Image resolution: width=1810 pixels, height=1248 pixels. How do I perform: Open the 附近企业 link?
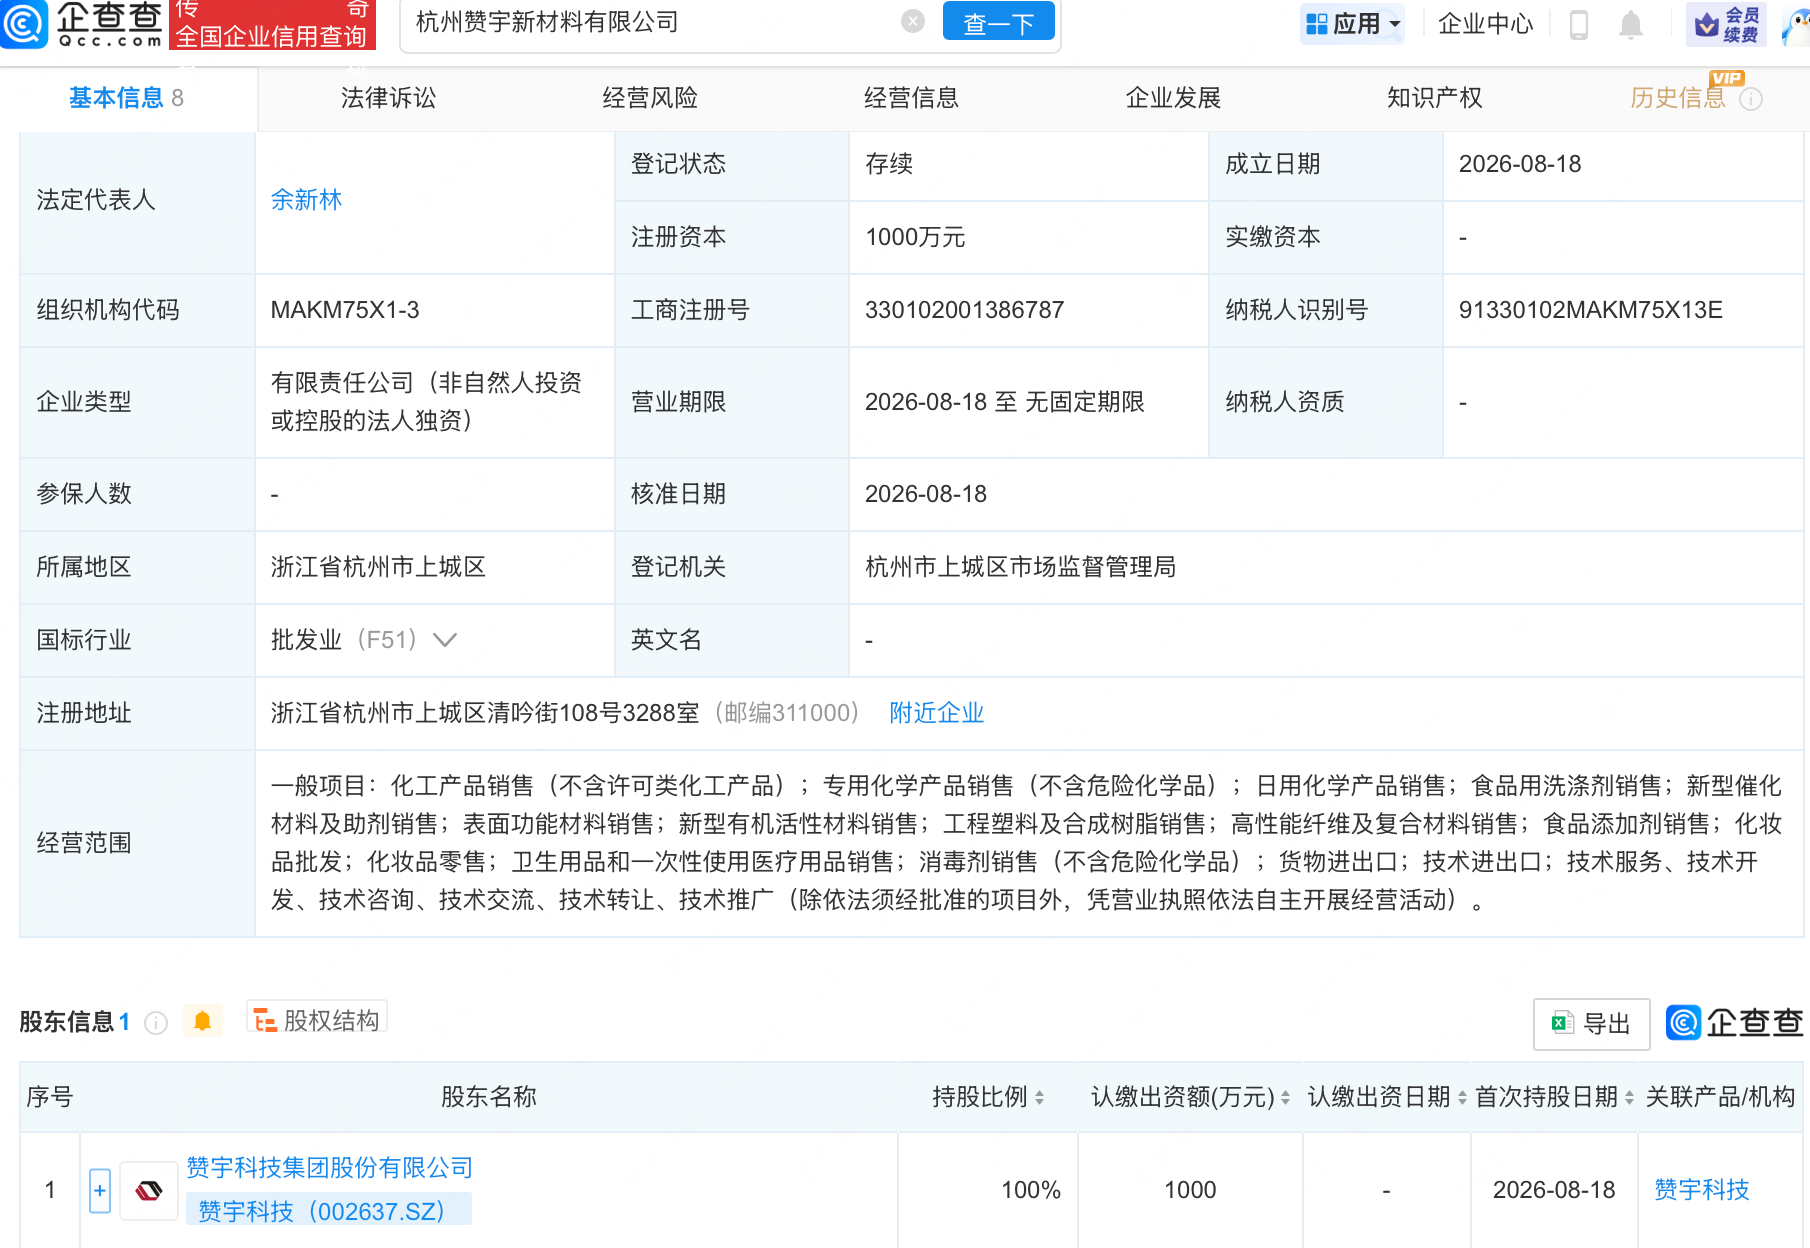coord(937,713)
